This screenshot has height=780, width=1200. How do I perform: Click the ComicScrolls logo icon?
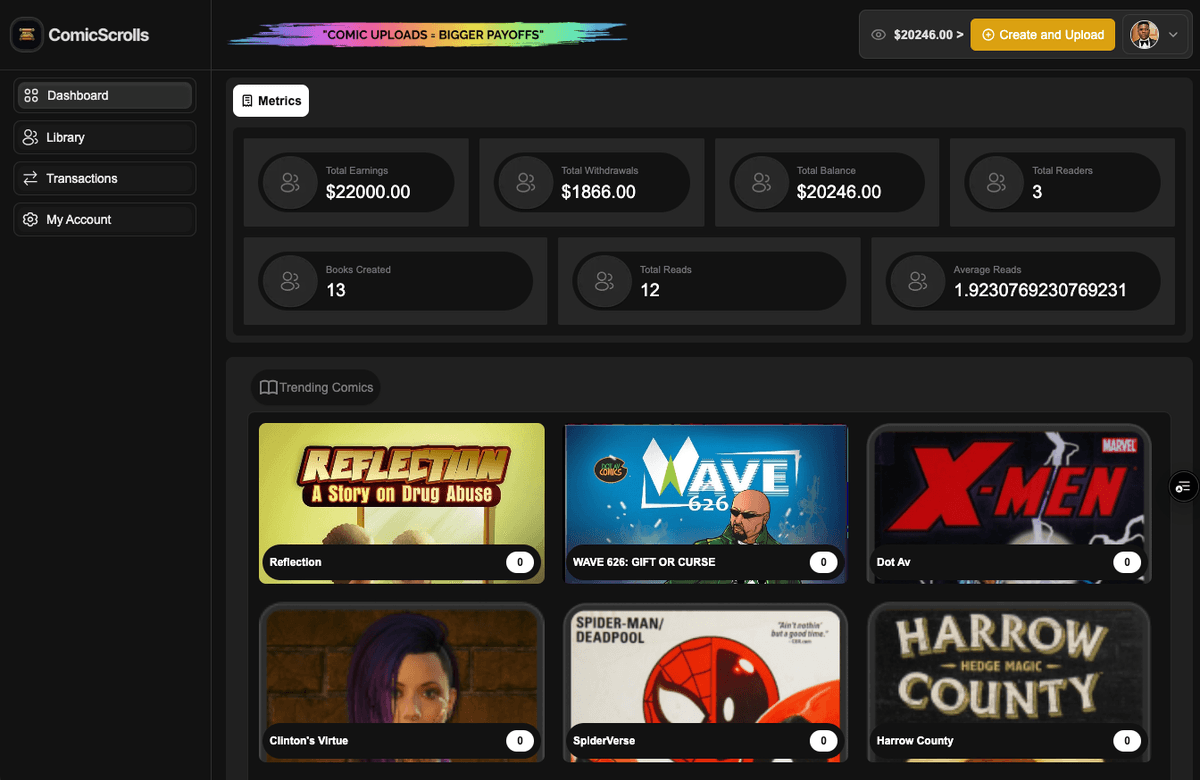(26, 34)
